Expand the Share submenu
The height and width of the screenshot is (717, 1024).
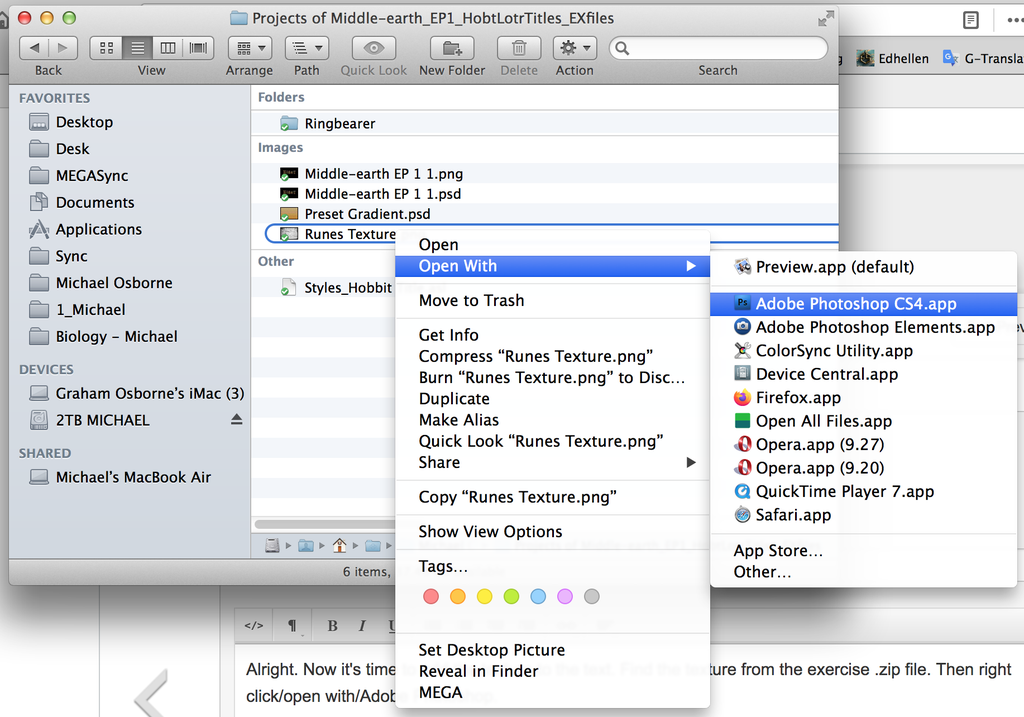[552, 462]
